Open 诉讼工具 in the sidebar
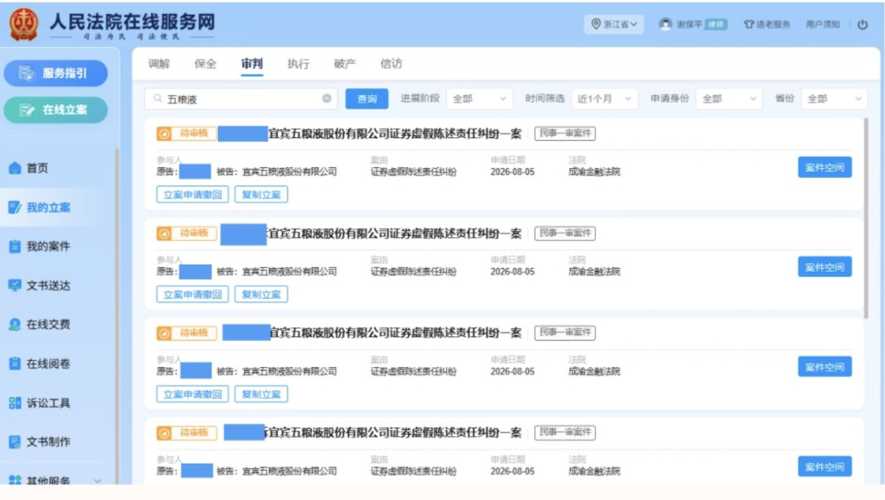This screenshot has width=885, height=500. click(x=40, y=402)
